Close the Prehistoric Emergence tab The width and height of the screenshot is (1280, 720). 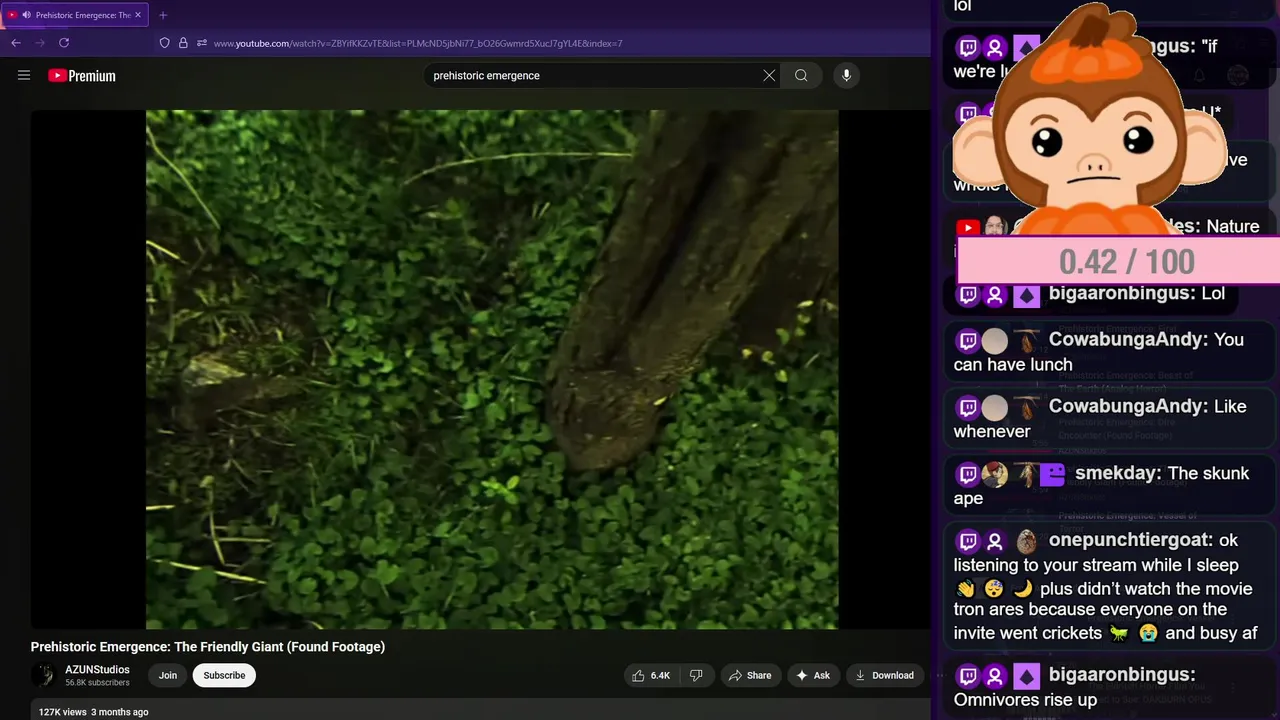pyautogui.click(x=138, y=15)
